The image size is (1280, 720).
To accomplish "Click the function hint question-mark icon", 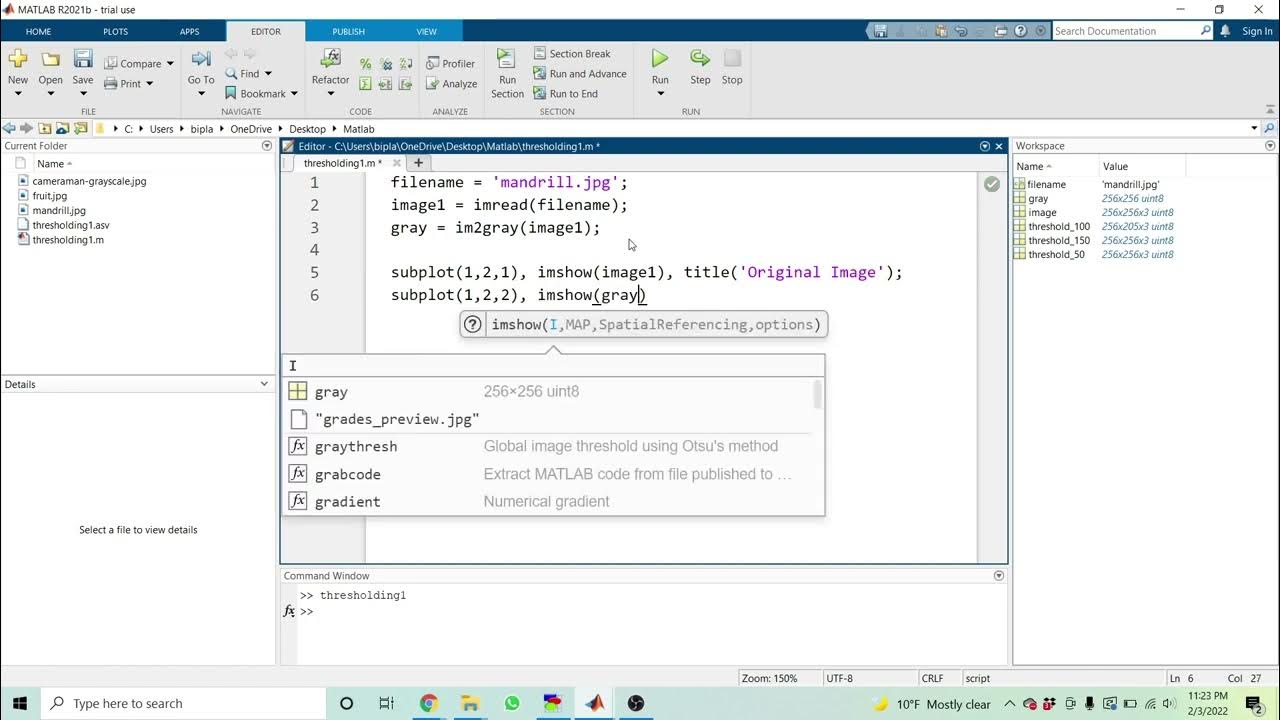I will 473,324.
